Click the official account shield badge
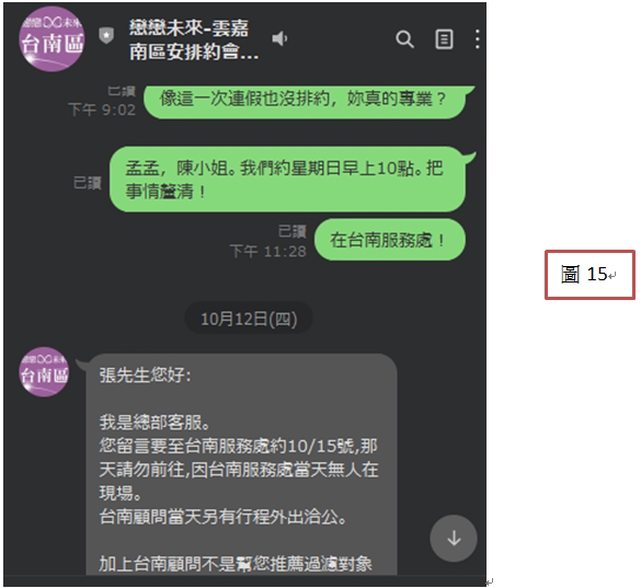The image size is (641, 588). click(106, 36)
